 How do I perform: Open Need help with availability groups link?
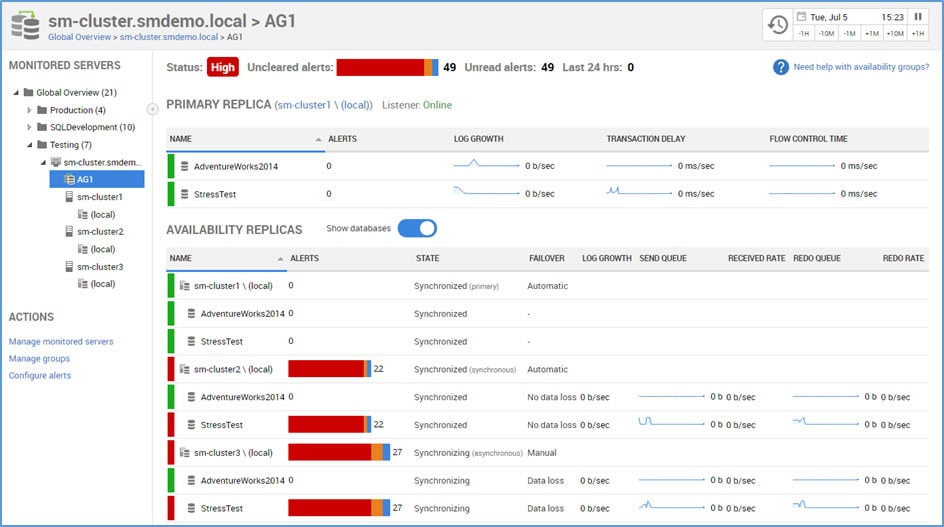(861, 67)
